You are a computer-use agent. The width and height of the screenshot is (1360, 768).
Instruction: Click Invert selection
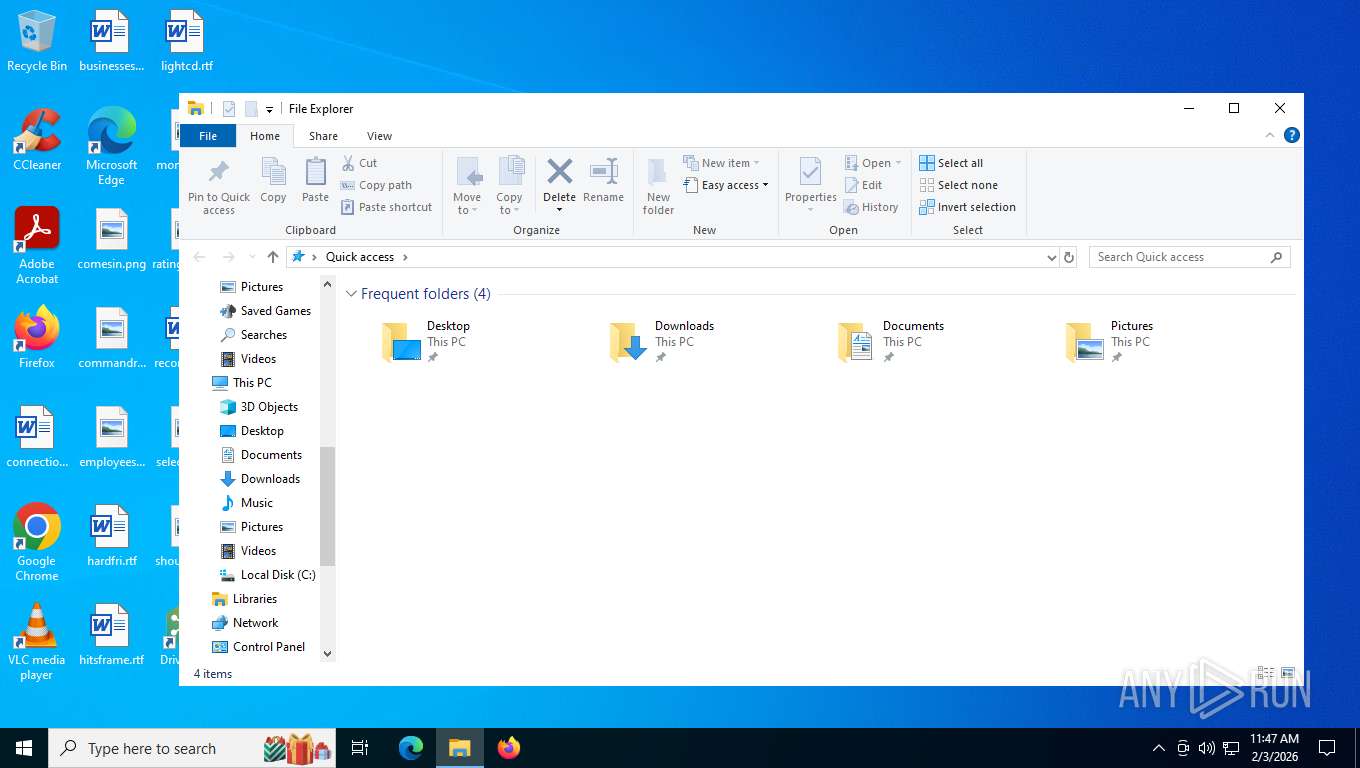click(967, 207)
